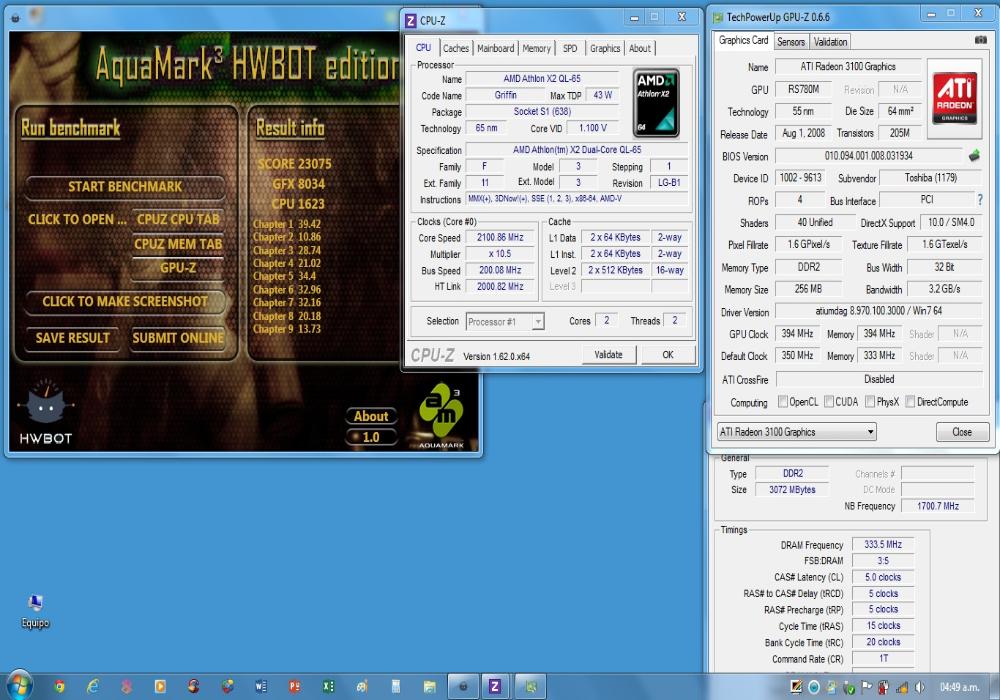Click the GPU-Z Name field ATI Radeon 3100 Graphics
Viewport: 1000px width, 700px height.
[x=848, y=66]
